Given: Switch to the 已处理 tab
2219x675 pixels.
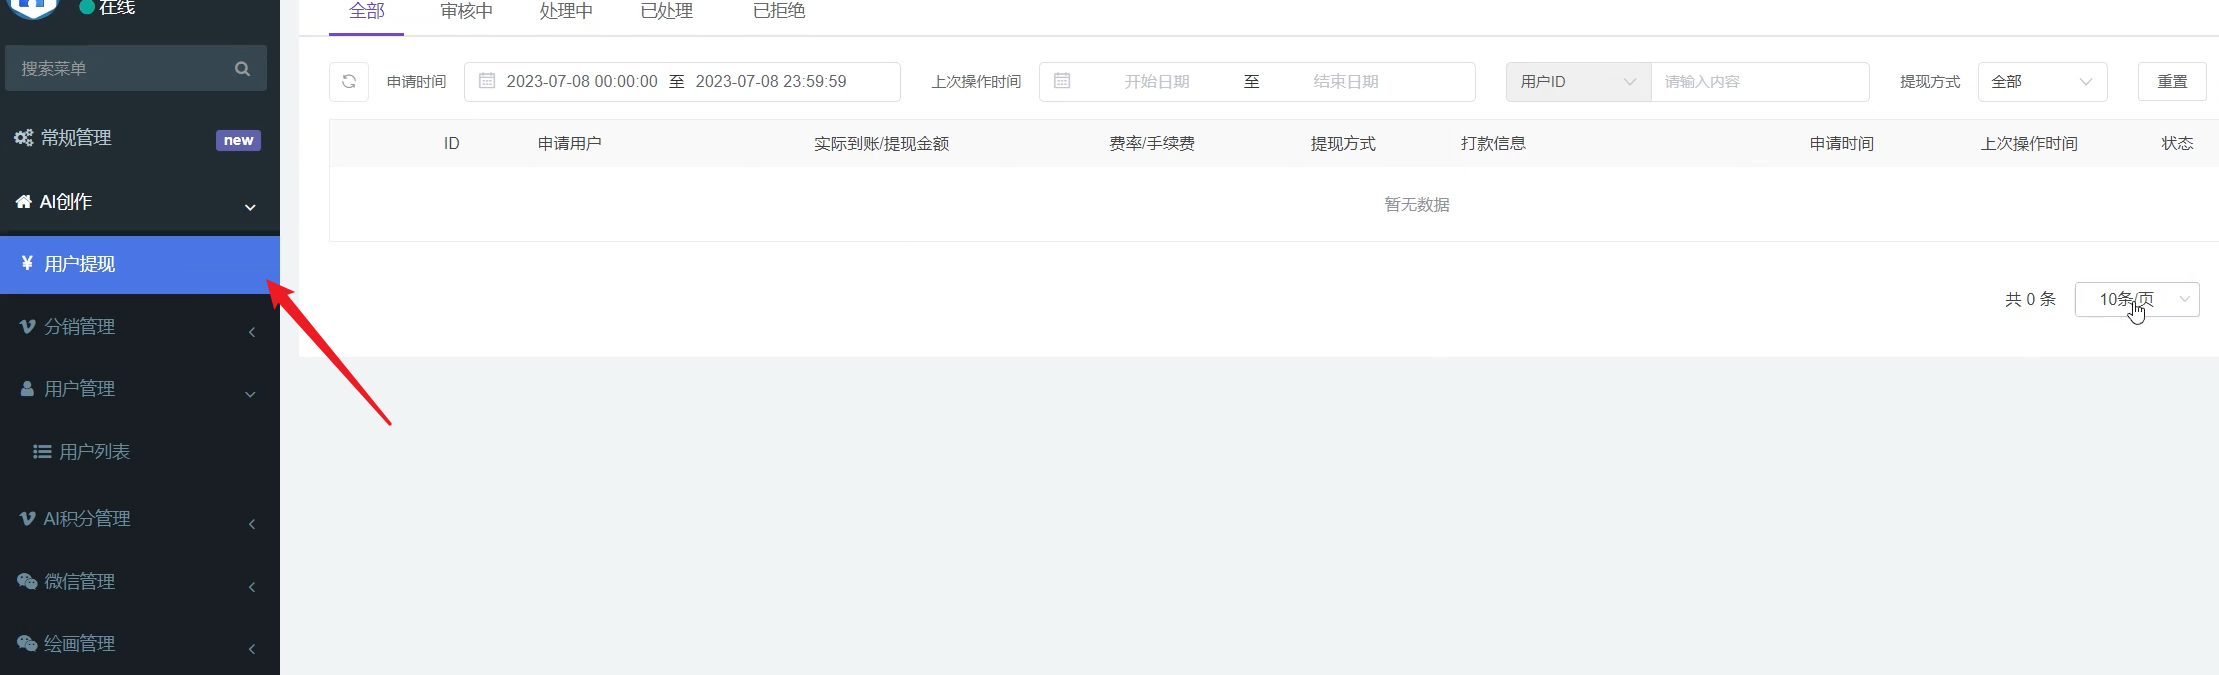Looking at the screenshot, I should [x=667, y=12].
